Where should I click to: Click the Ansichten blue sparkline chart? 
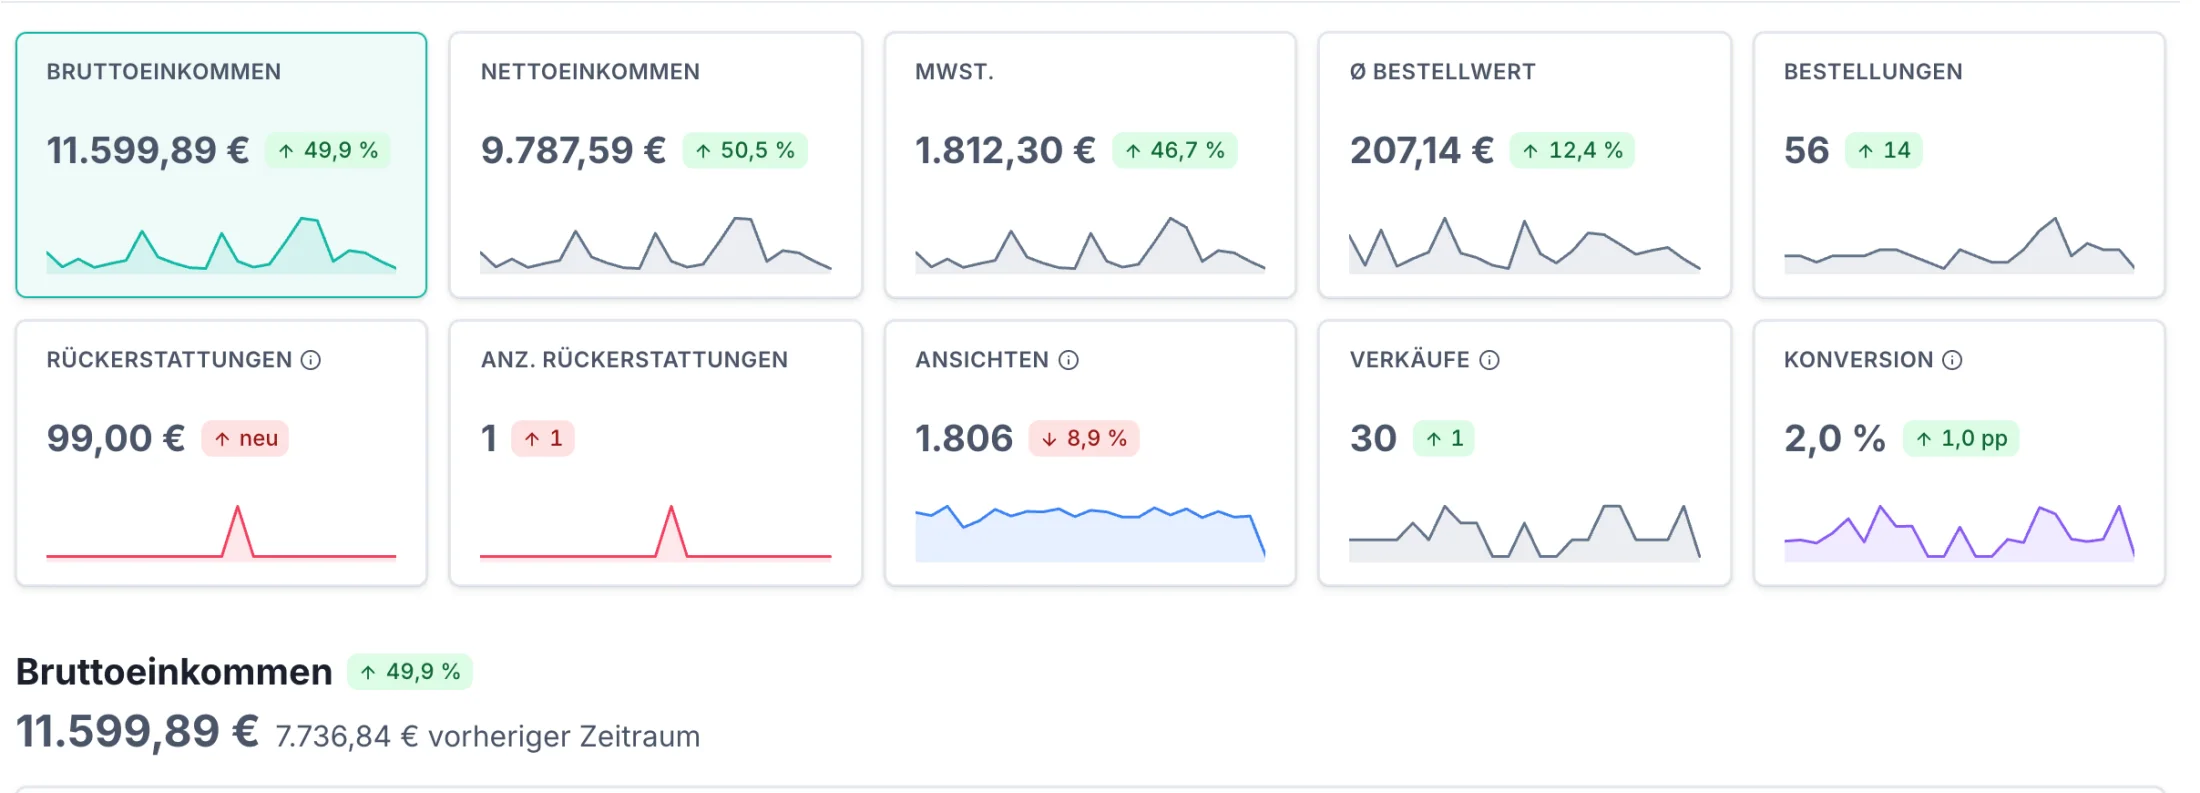pos(1090,533)
